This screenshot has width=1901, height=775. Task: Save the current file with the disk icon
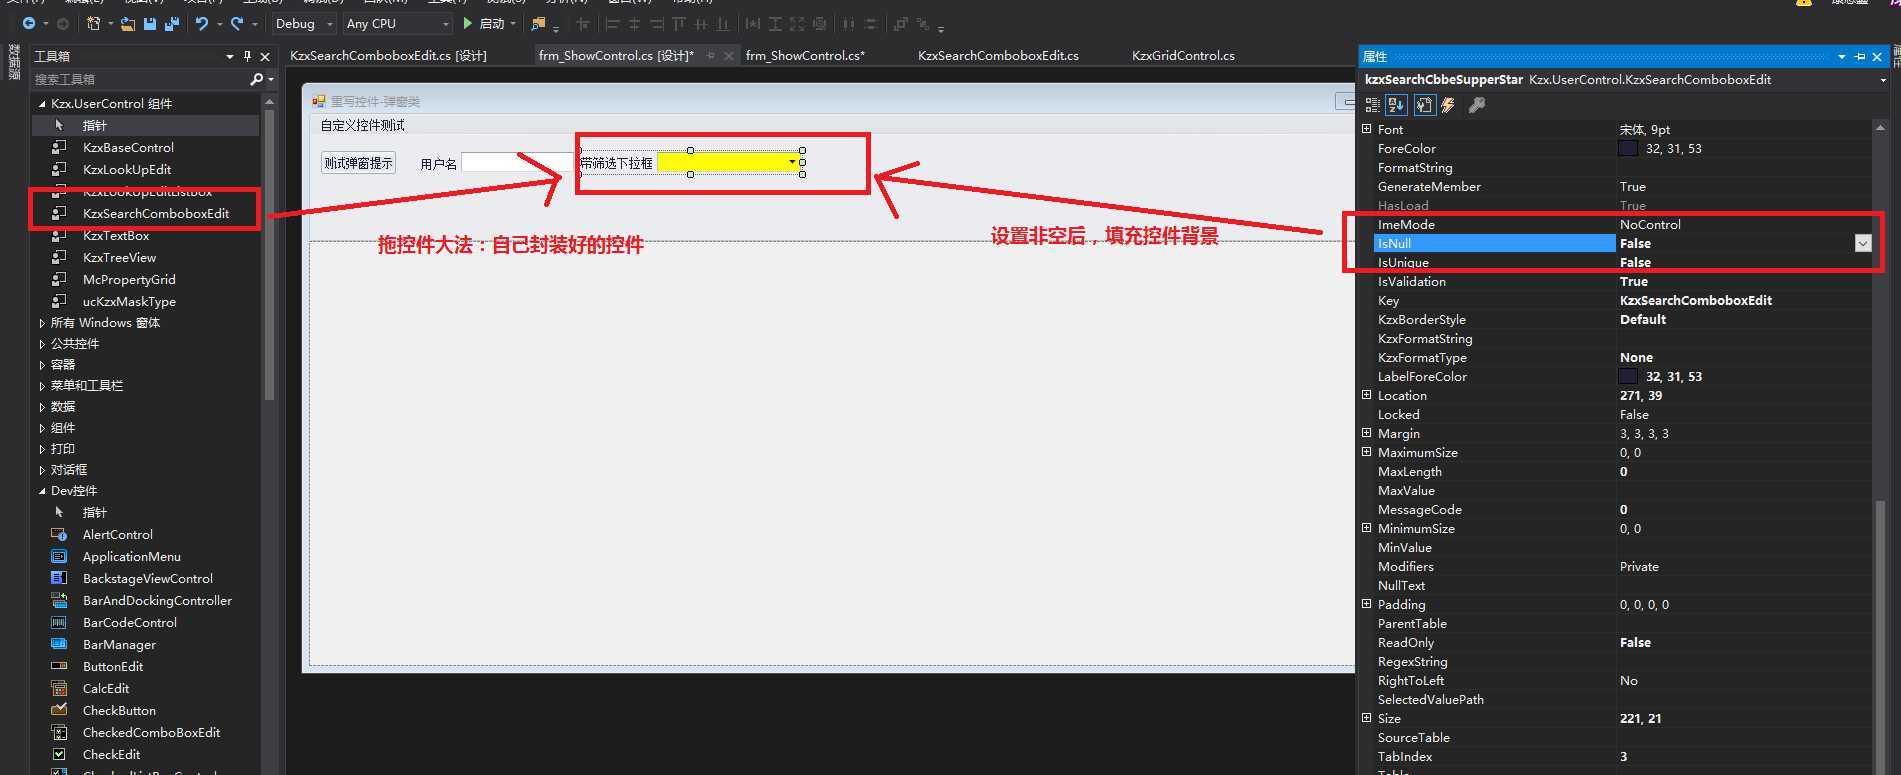click(150, 23)
